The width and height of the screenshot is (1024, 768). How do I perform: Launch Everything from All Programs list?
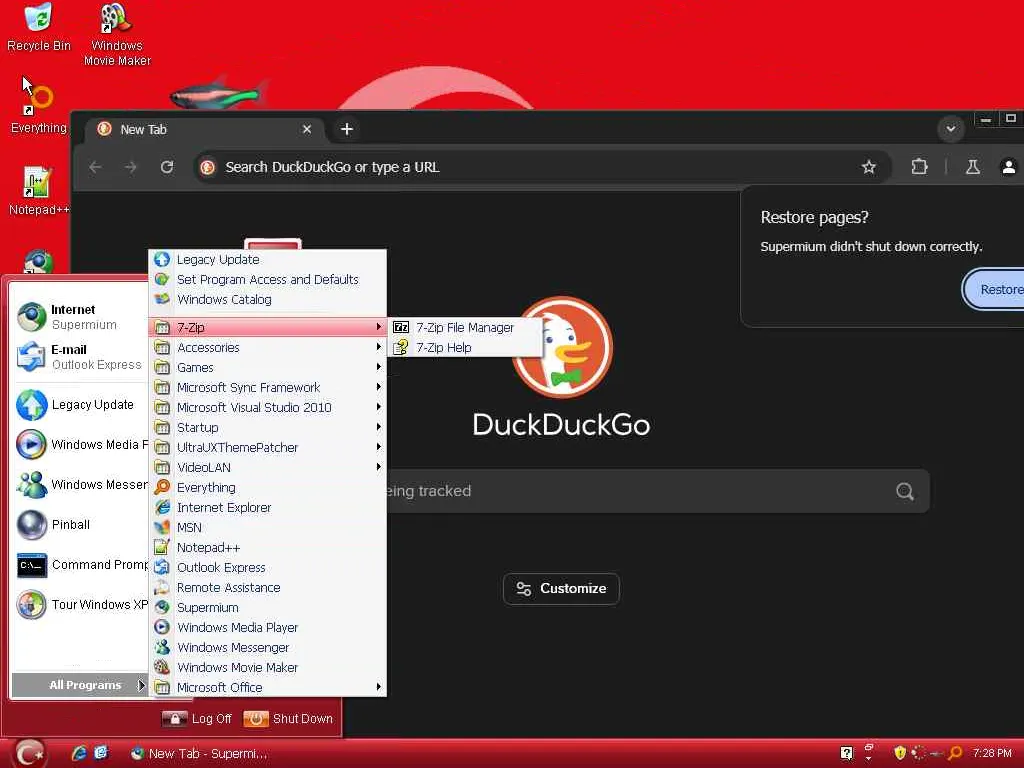coord(268,487)
